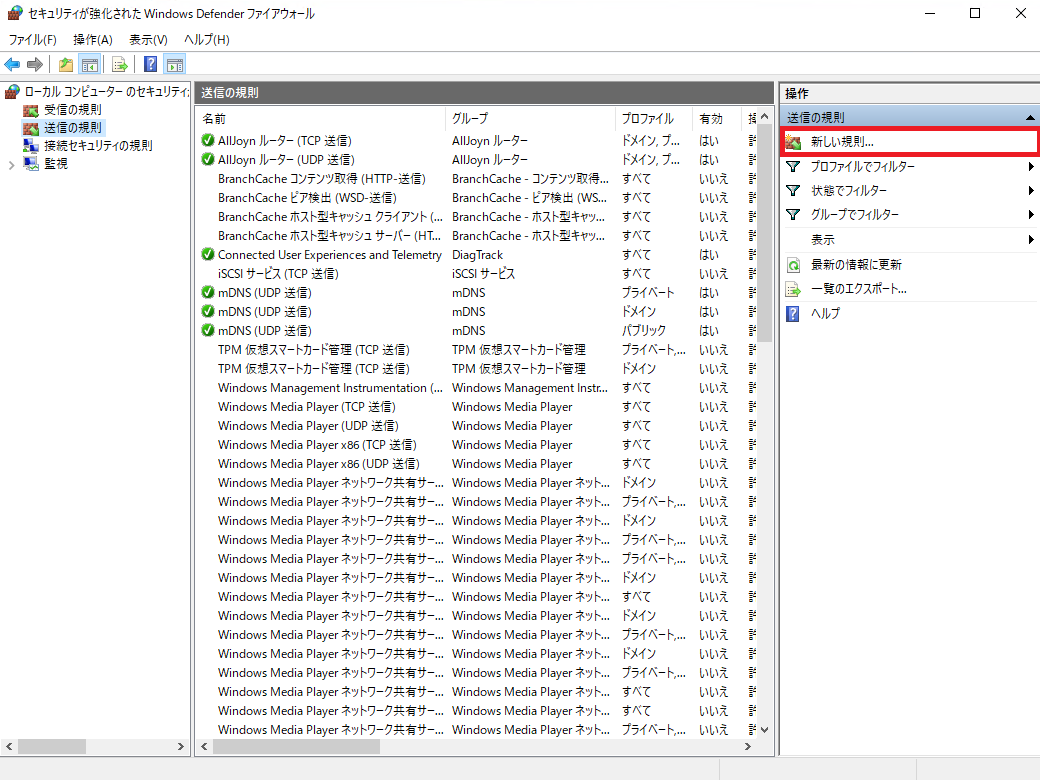Viewport: 1040px width, 780px height.
Task: Click the green check on the mDNS ドメイン row
Action: tap(208, 312)
